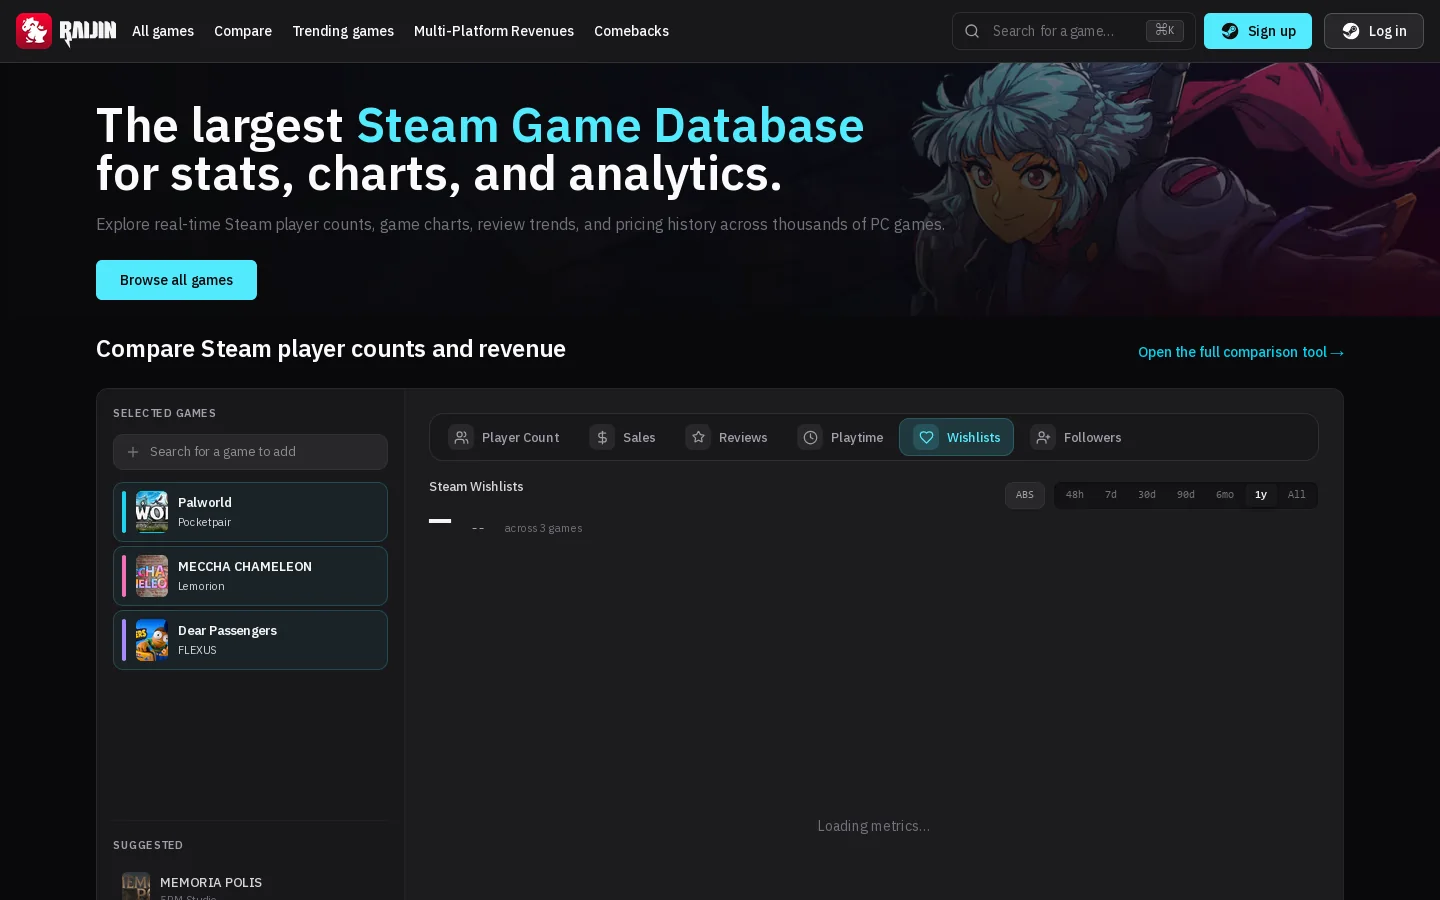The image size is (1440, 900).
Task: Click the cyan color bar beside Palworld
Action: click(x=124, y=512)
